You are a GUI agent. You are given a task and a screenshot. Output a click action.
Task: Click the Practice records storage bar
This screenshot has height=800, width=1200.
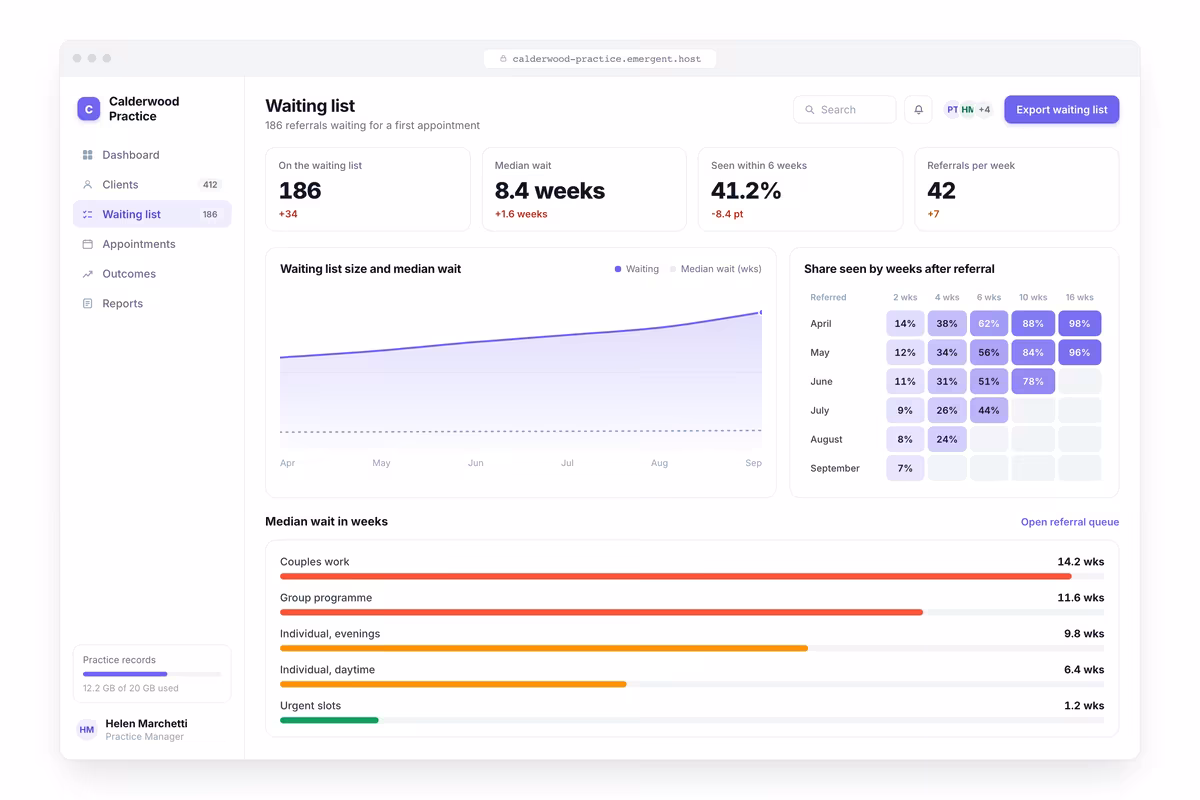coord(152,674)
